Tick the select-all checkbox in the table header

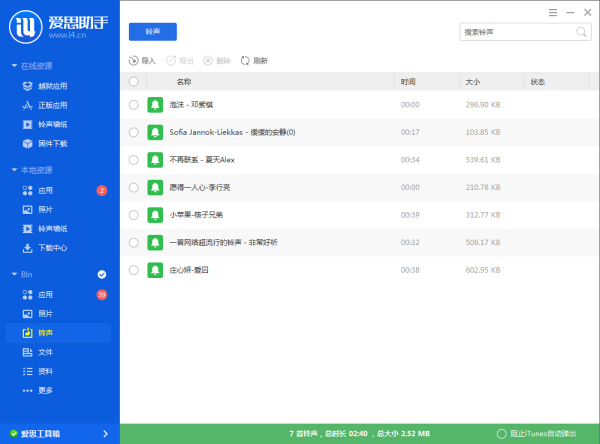(x=134, y=82)
